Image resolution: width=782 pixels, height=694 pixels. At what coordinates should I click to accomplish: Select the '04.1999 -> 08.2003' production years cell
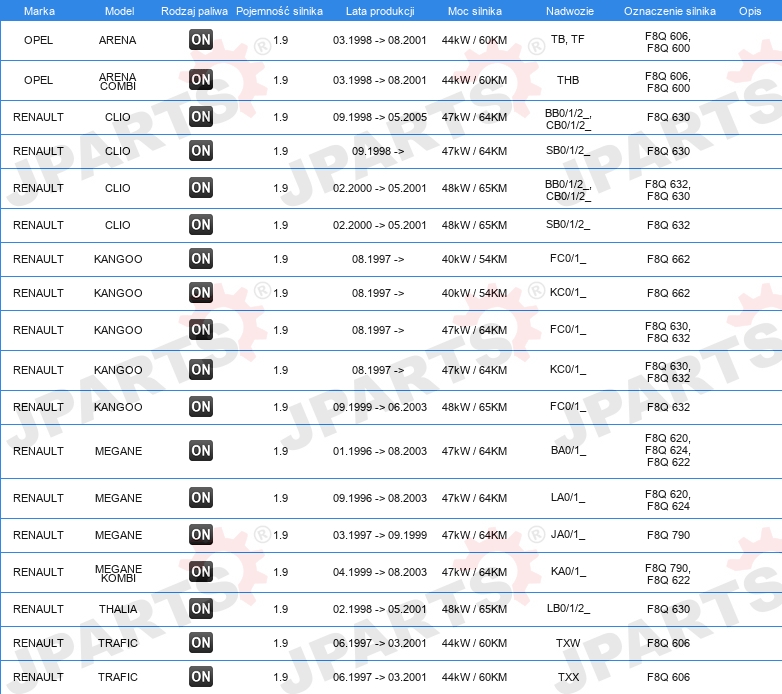click(x=380, y=572)
